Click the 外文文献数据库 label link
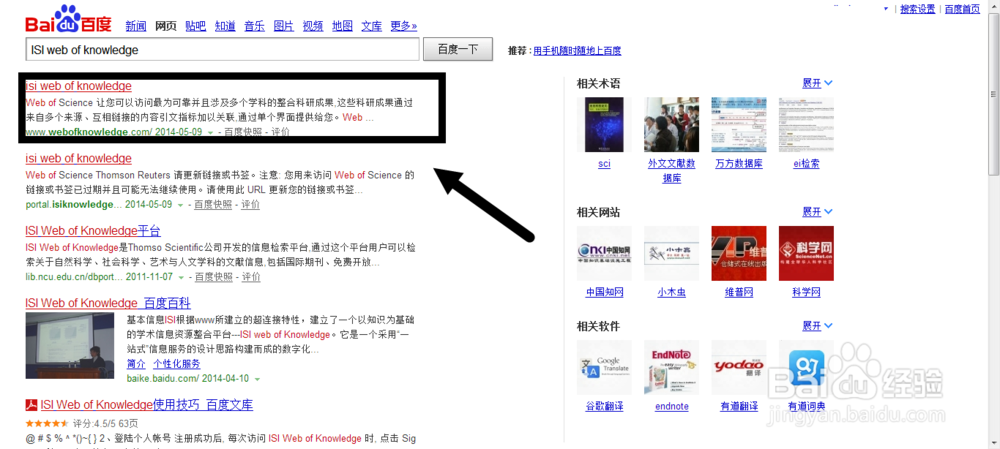 [x=672, y=171]
